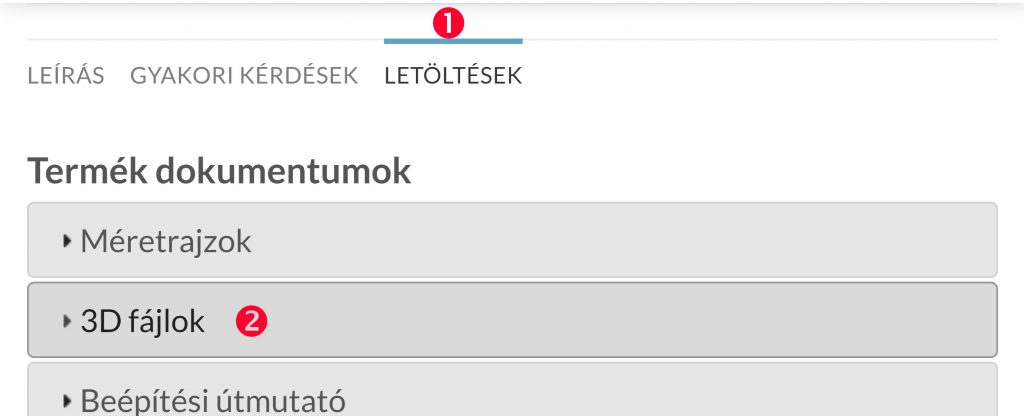Click the triangle icon beside Méretrajzok

(x=67, y=241)
